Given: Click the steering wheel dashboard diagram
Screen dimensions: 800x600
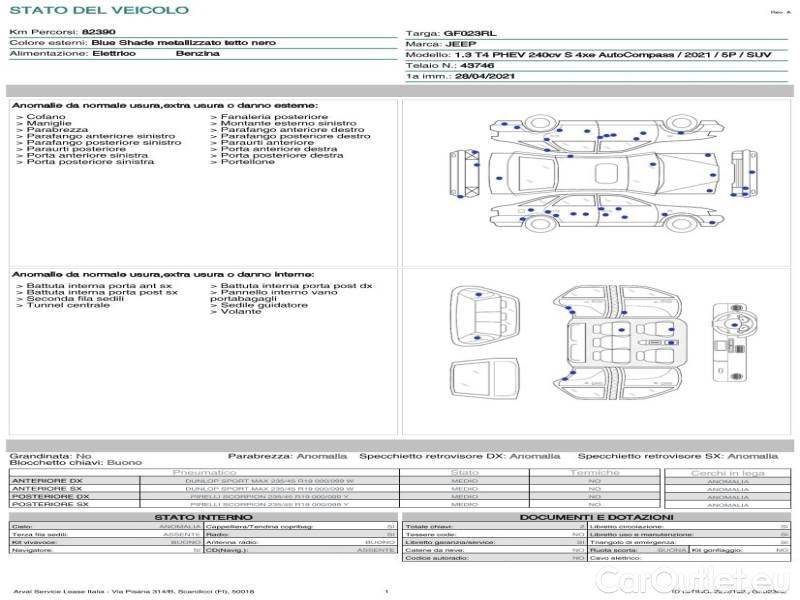Looking at the screenshot, I should [734, 342].
